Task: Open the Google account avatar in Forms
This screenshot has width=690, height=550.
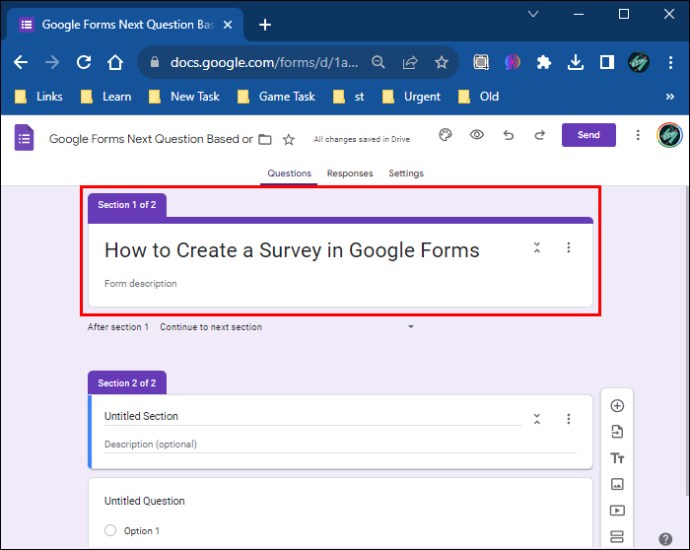Action: (x=669, y=135)
